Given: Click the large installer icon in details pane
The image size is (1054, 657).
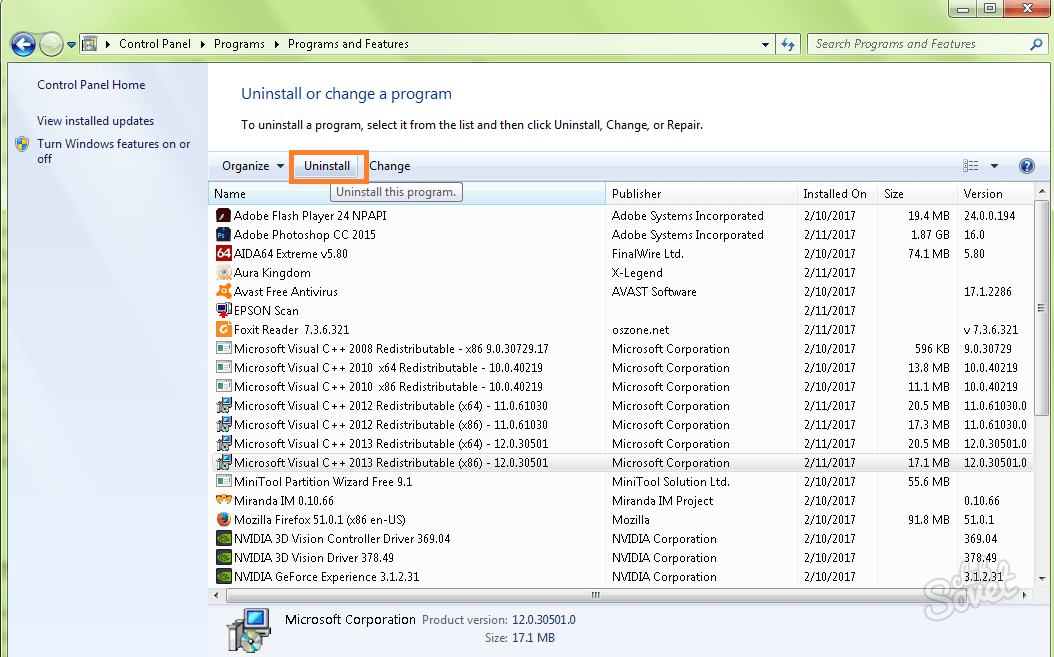Looking at the screenshot, I should pos(248,630).
